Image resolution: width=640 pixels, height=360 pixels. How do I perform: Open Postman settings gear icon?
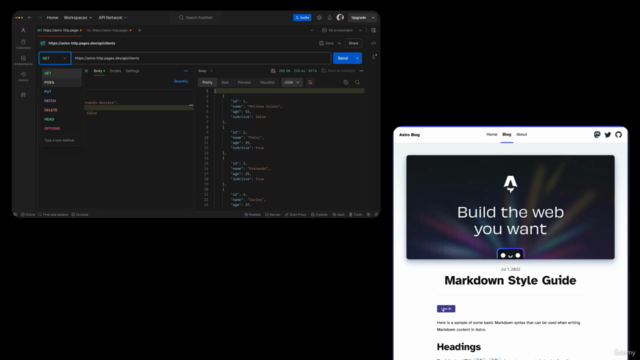319,18
